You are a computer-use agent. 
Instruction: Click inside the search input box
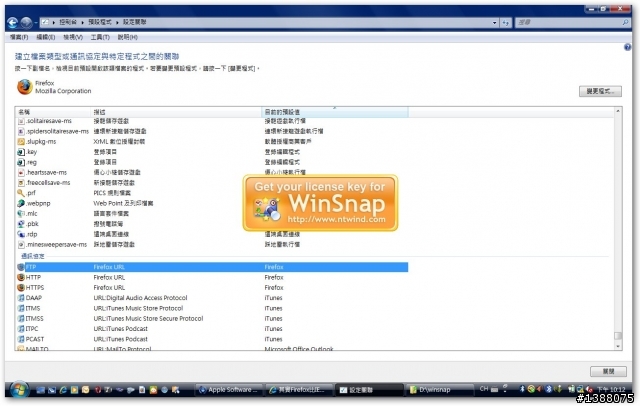coord(567,22)
